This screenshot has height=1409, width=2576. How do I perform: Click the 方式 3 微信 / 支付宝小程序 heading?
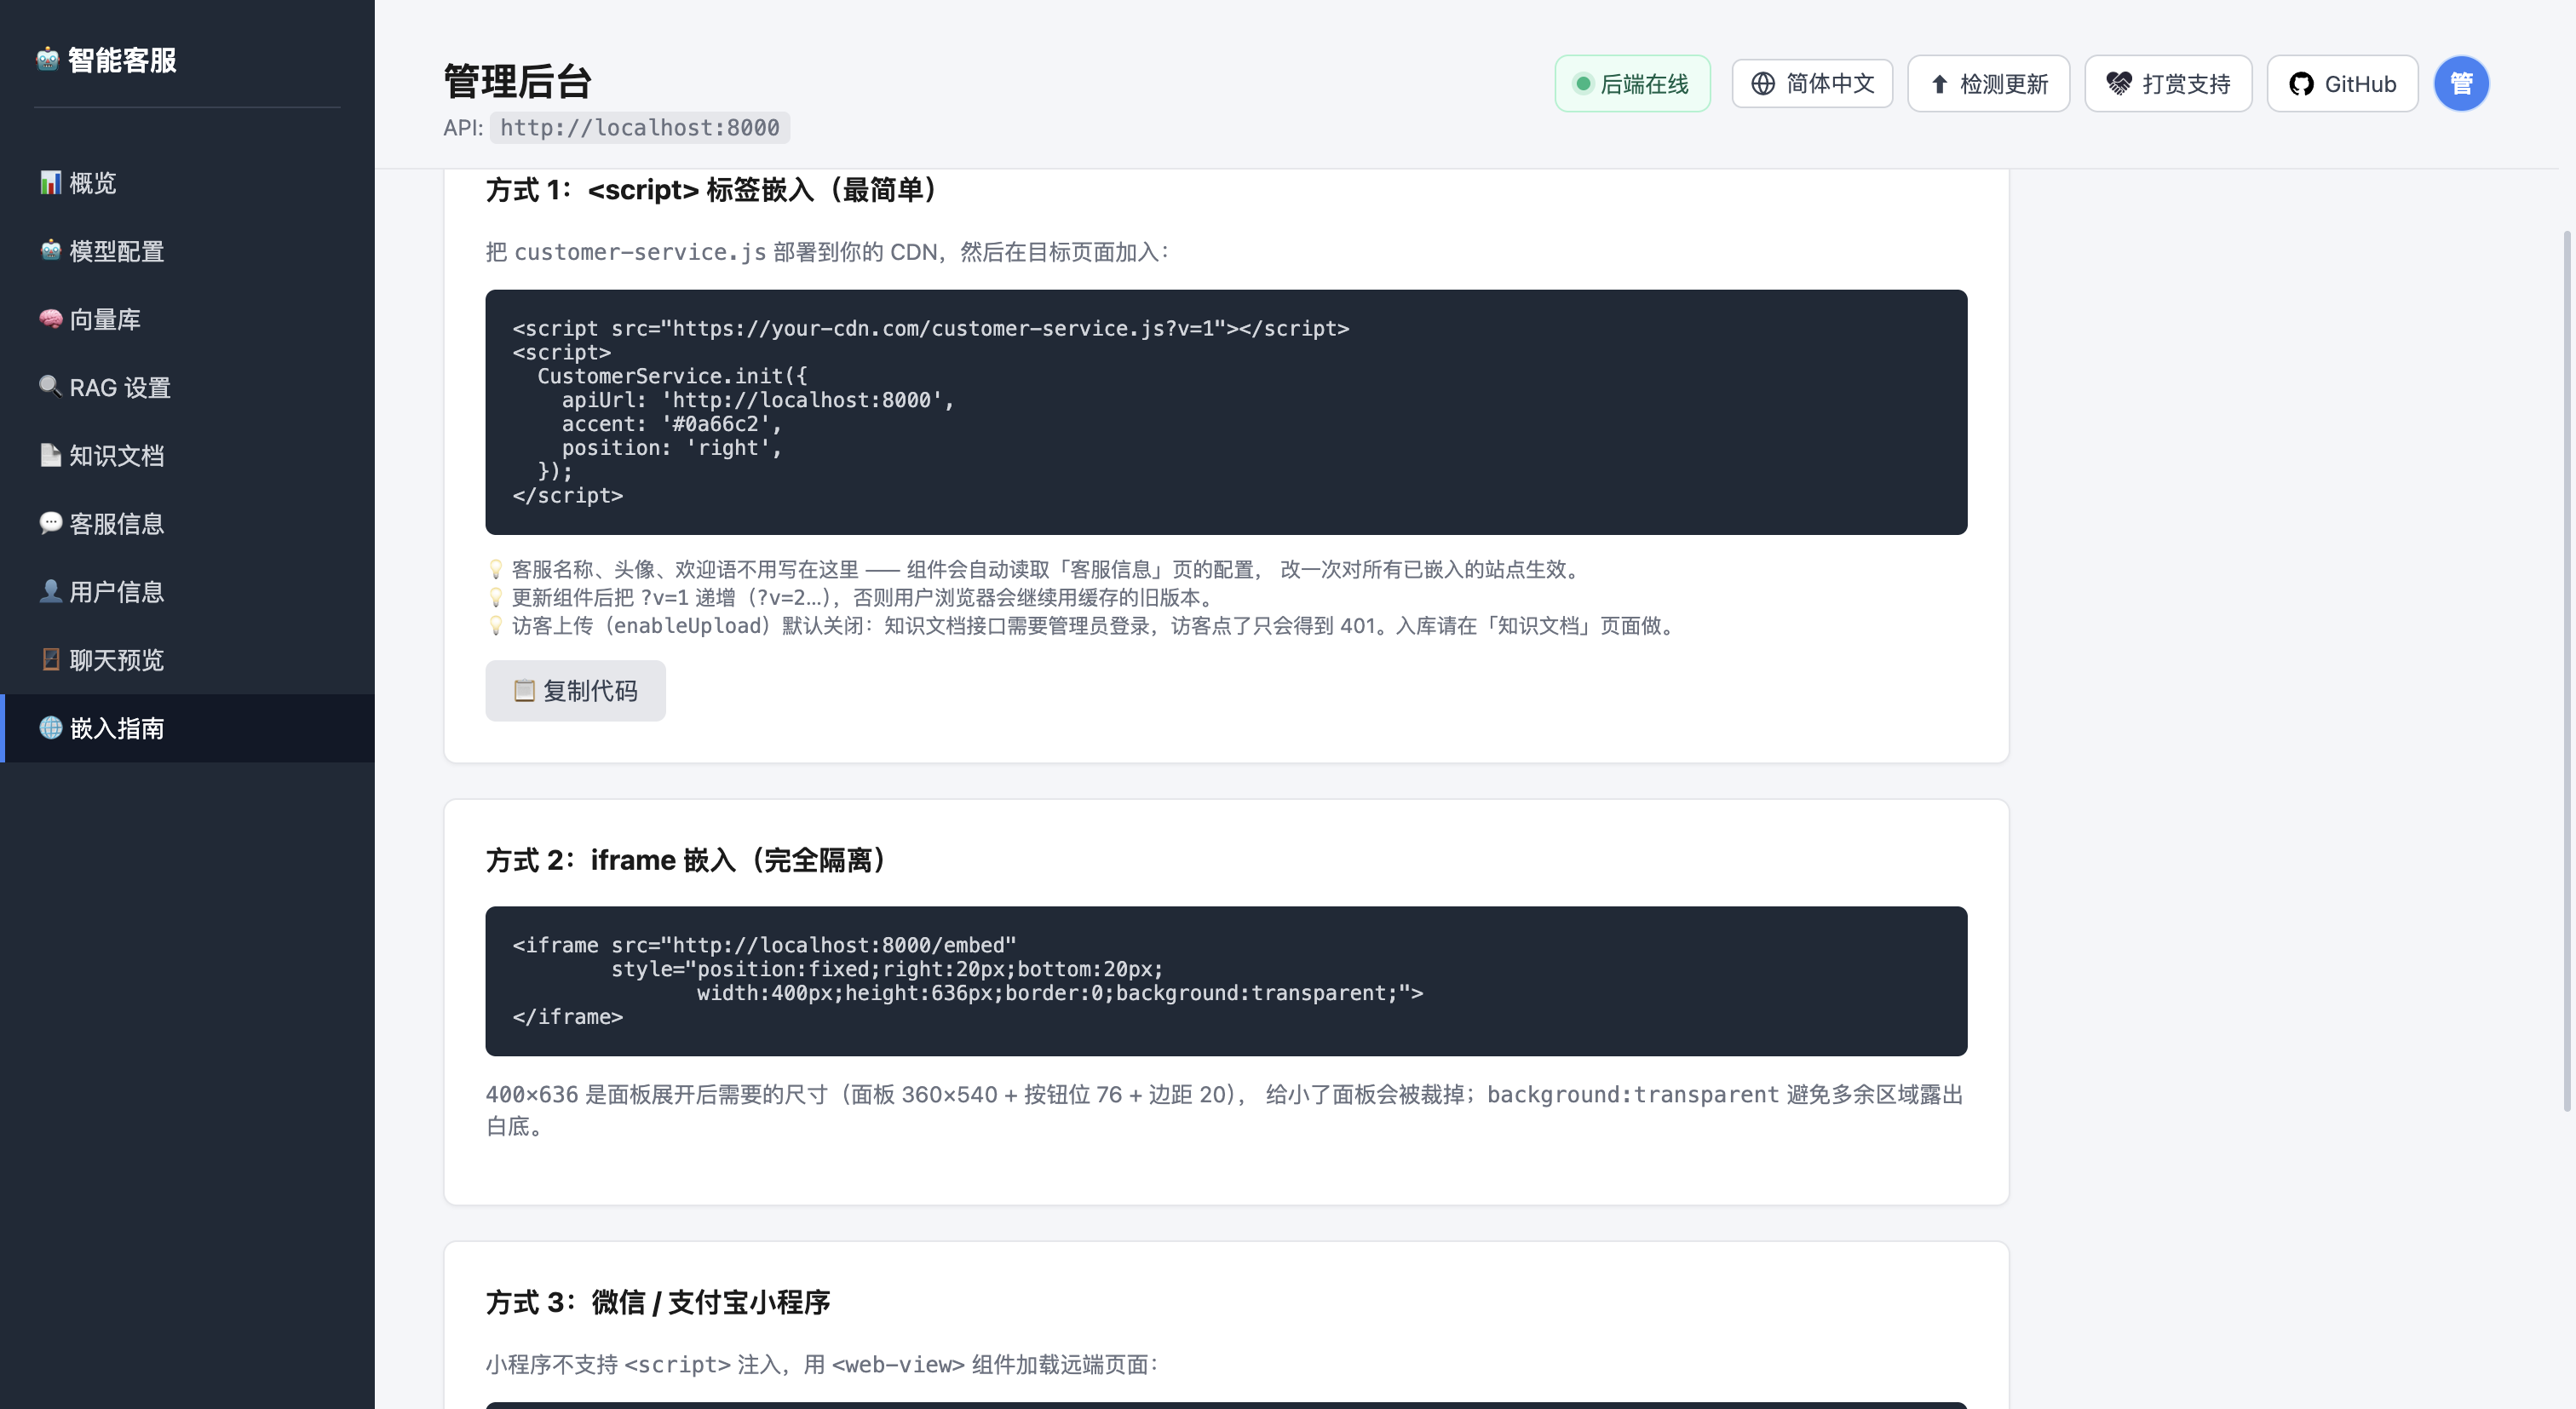658,1302
